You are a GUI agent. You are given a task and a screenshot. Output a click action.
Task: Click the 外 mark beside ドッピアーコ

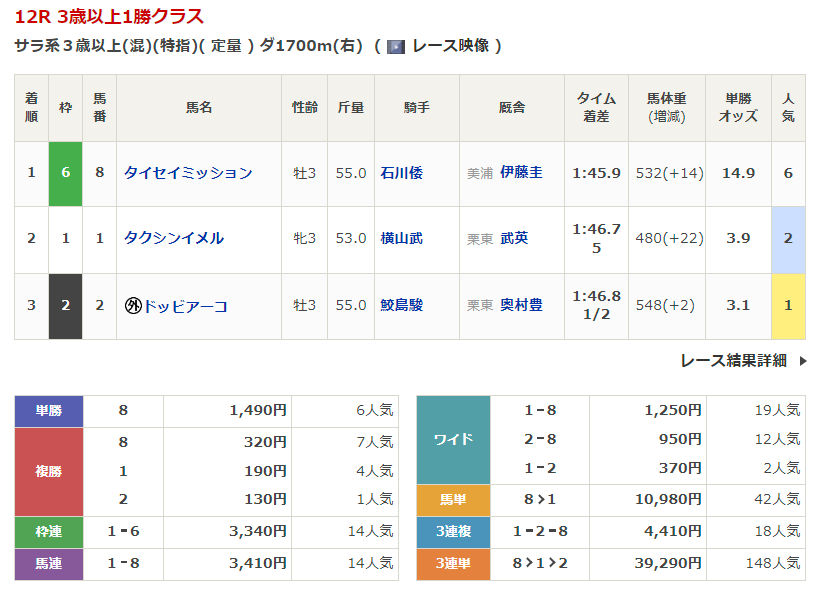click(x=132, y=306)
